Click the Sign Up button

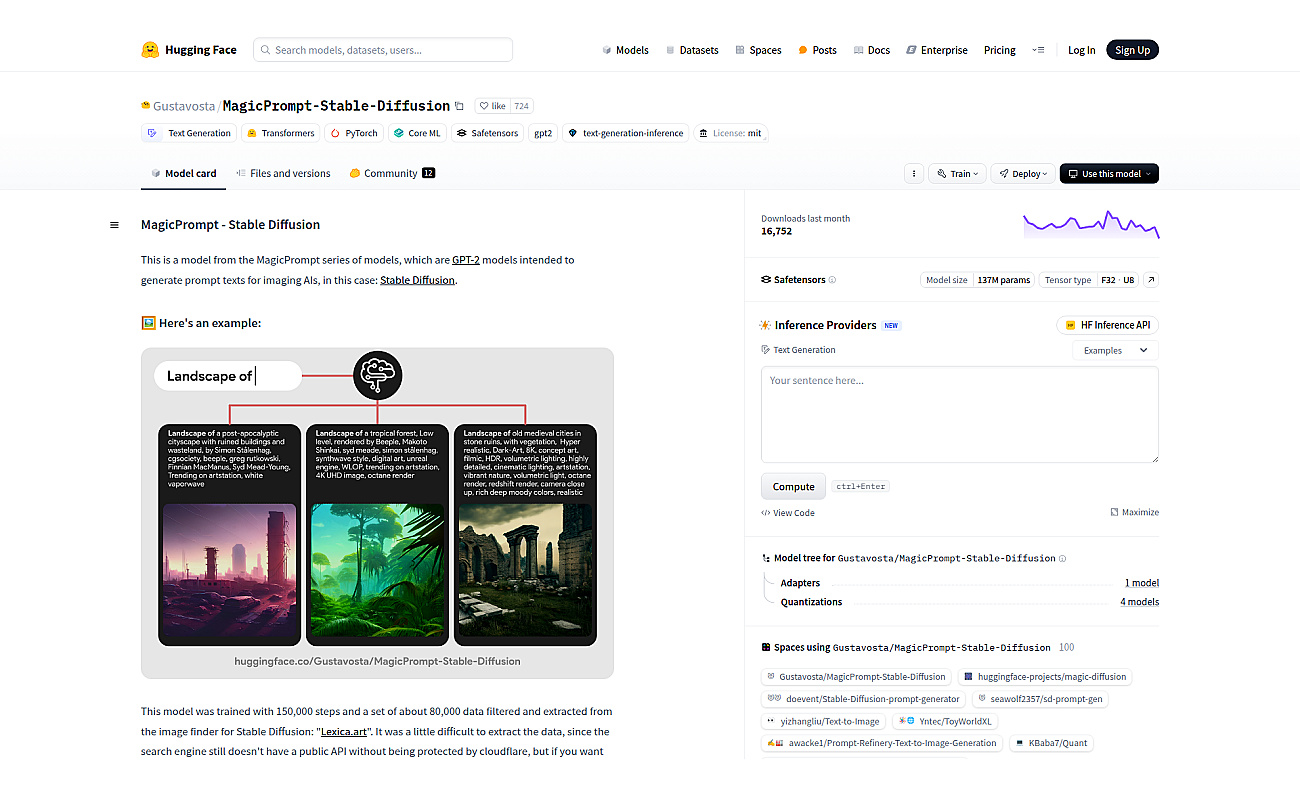point(1132,50)
